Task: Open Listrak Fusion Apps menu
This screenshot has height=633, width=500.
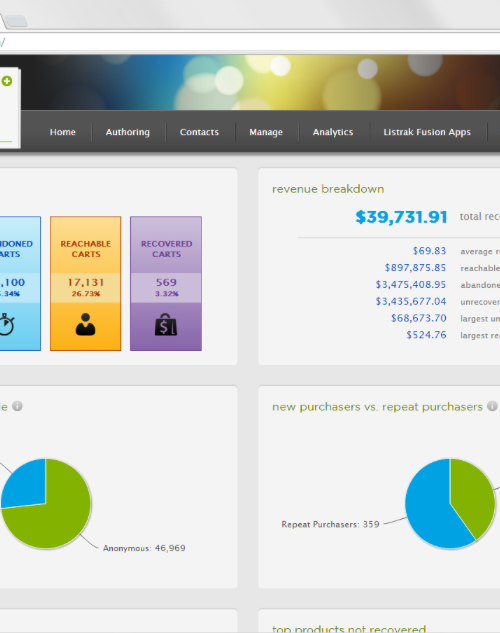Action: 427,132
